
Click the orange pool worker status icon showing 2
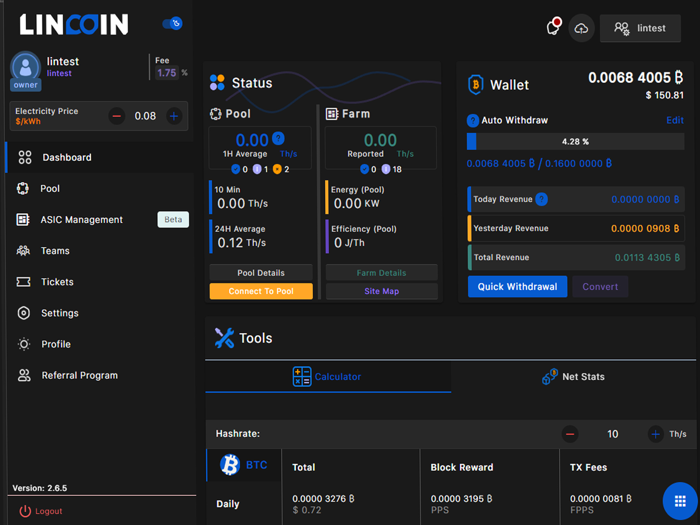point(277,169)
